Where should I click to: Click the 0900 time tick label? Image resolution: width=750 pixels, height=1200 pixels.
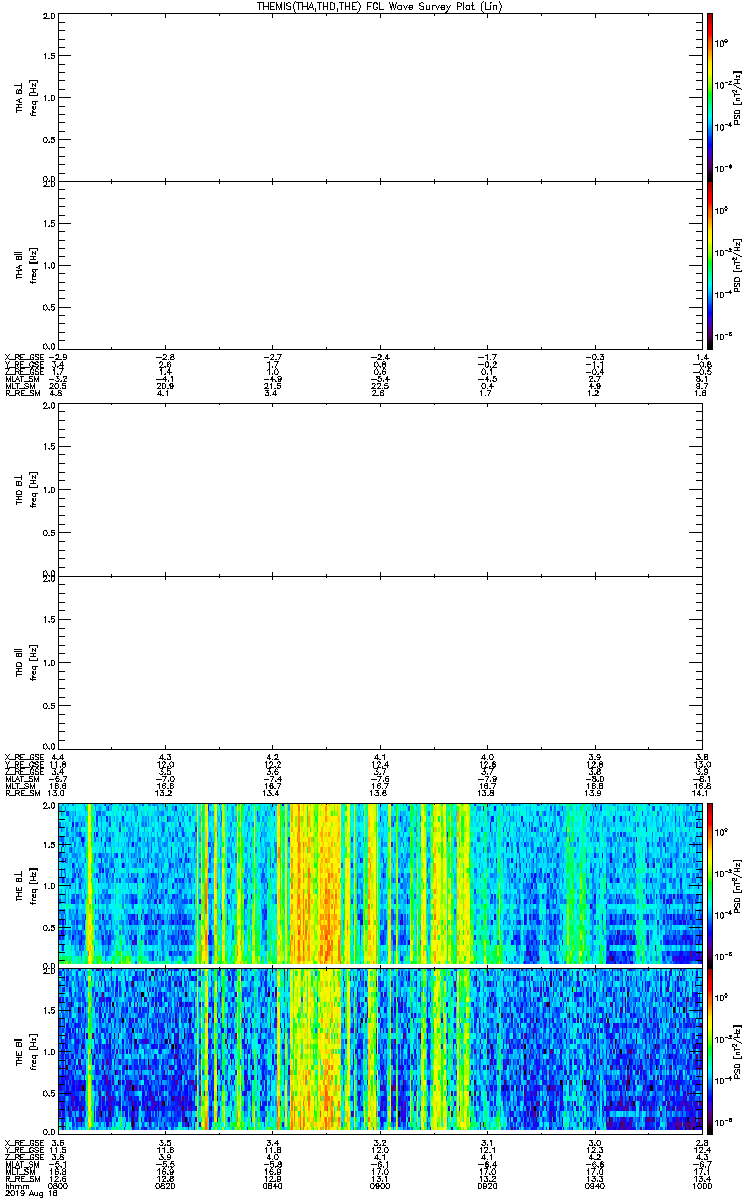(x=380, y=1185)
